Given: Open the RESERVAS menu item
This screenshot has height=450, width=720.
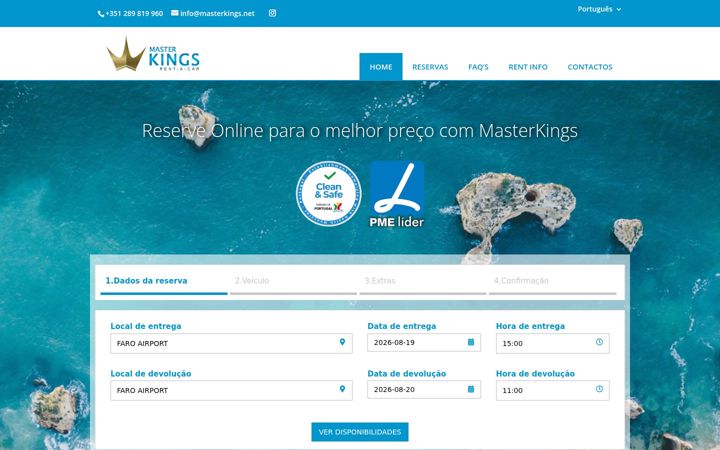Looking at the screenshot, I should coord(430,67).
